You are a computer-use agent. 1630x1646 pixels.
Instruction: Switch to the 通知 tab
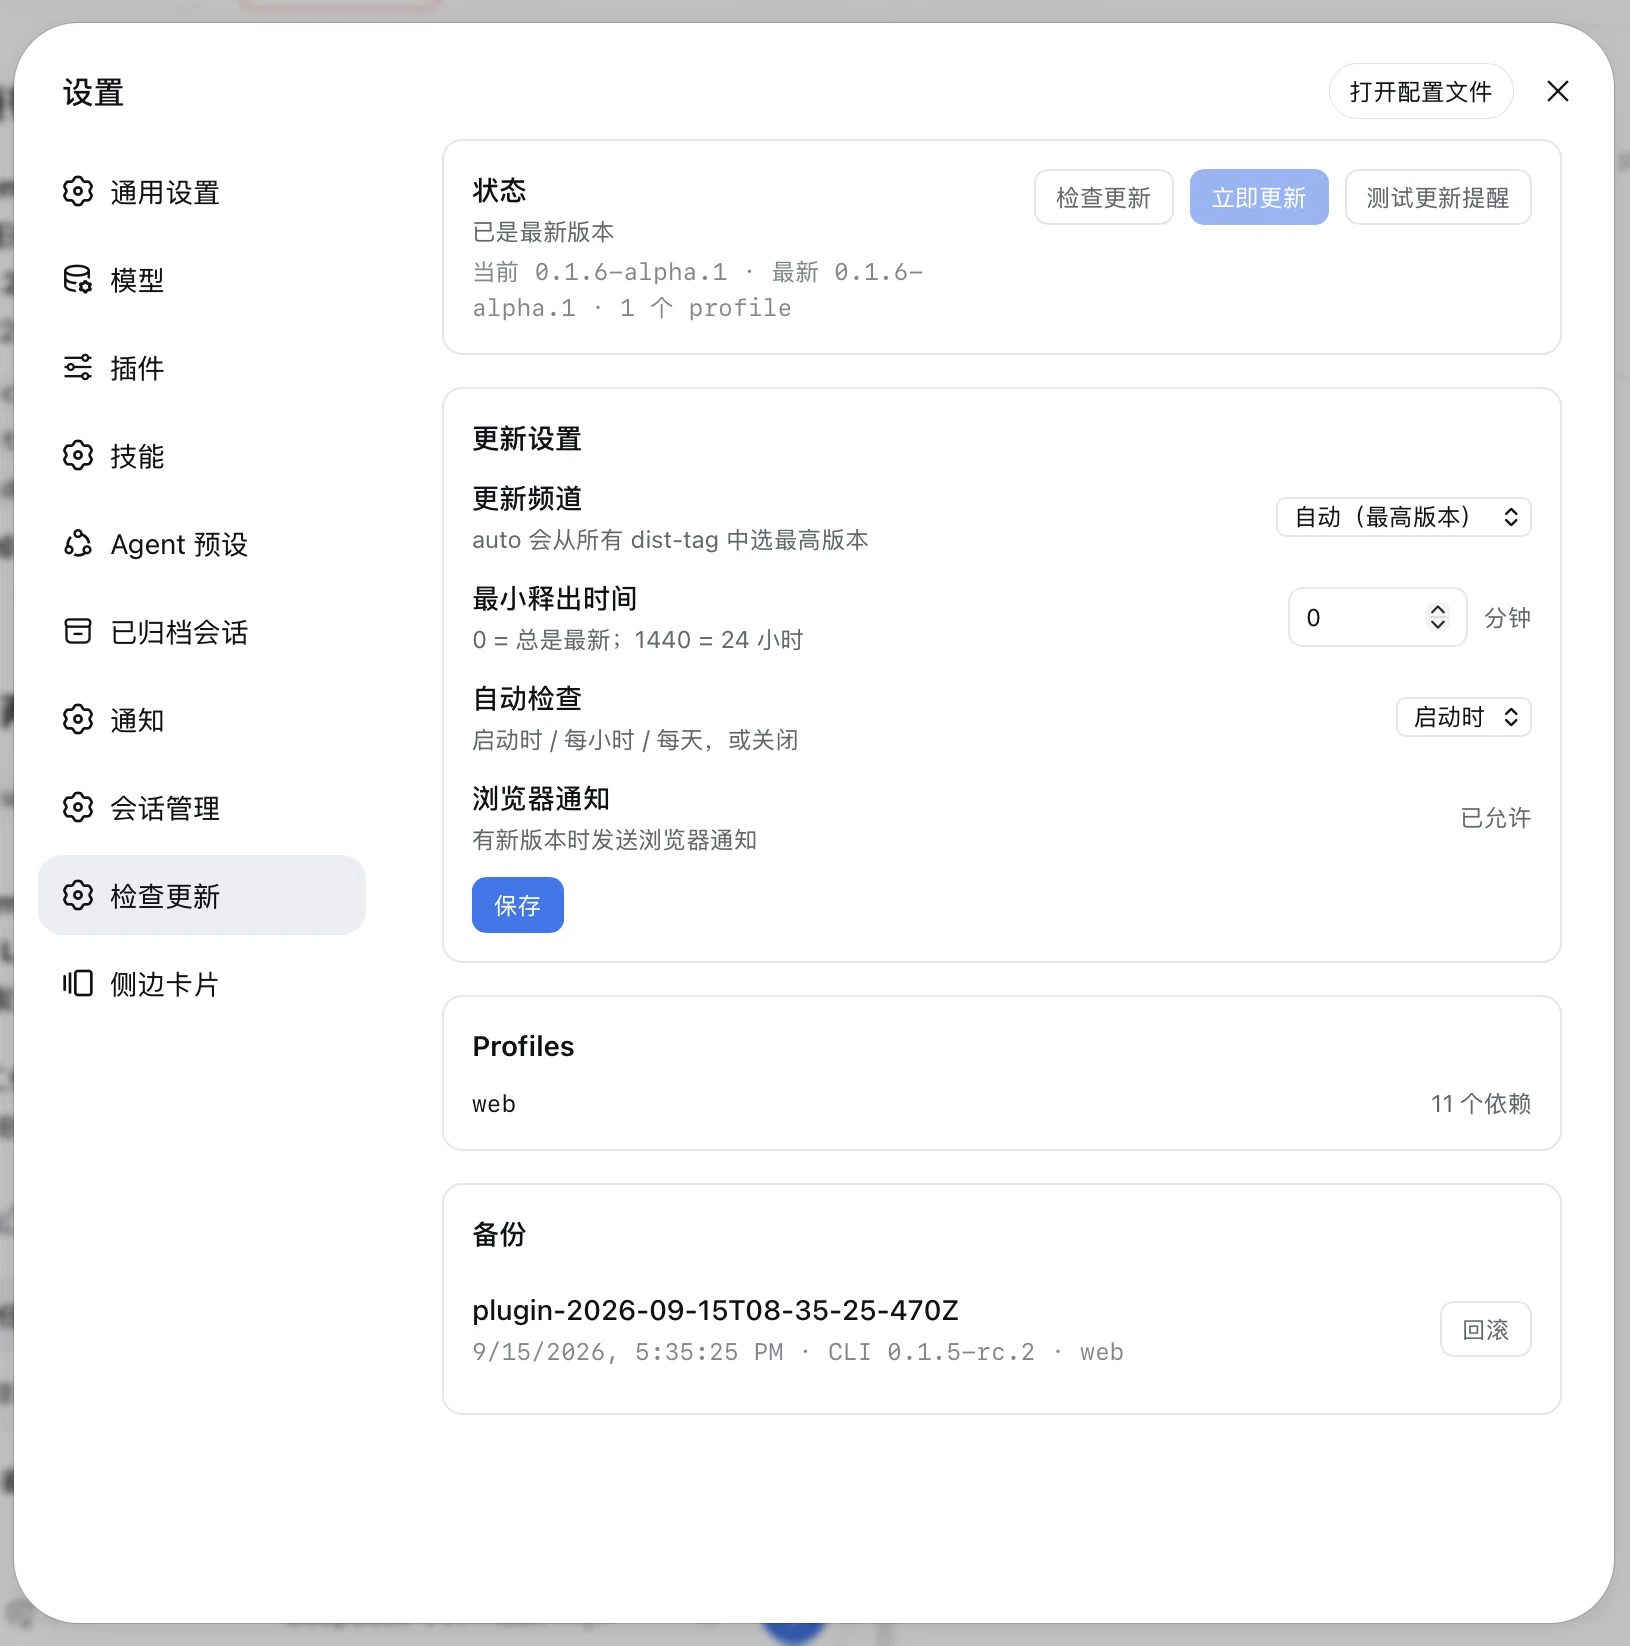(x=202, y=720)
